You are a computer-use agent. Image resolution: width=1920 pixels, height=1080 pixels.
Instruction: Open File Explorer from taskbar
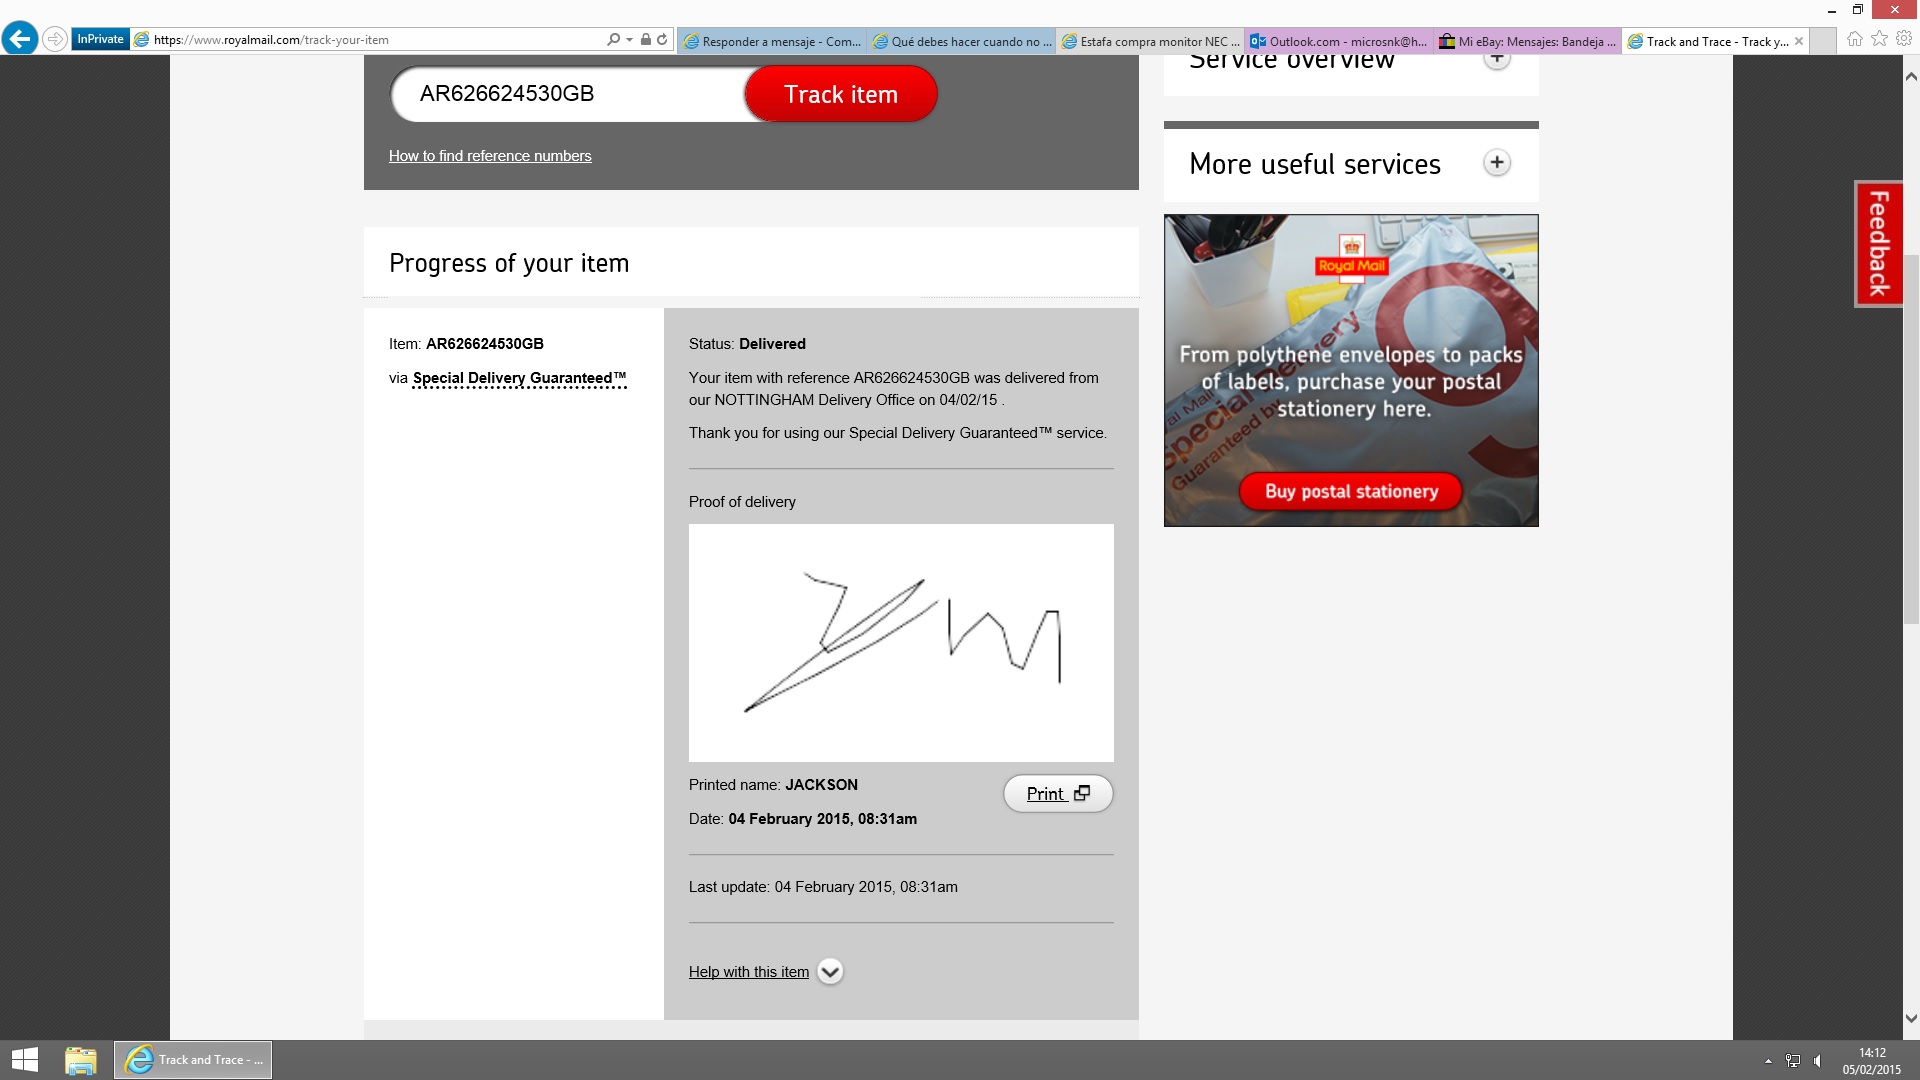[x=80, y=1060]
